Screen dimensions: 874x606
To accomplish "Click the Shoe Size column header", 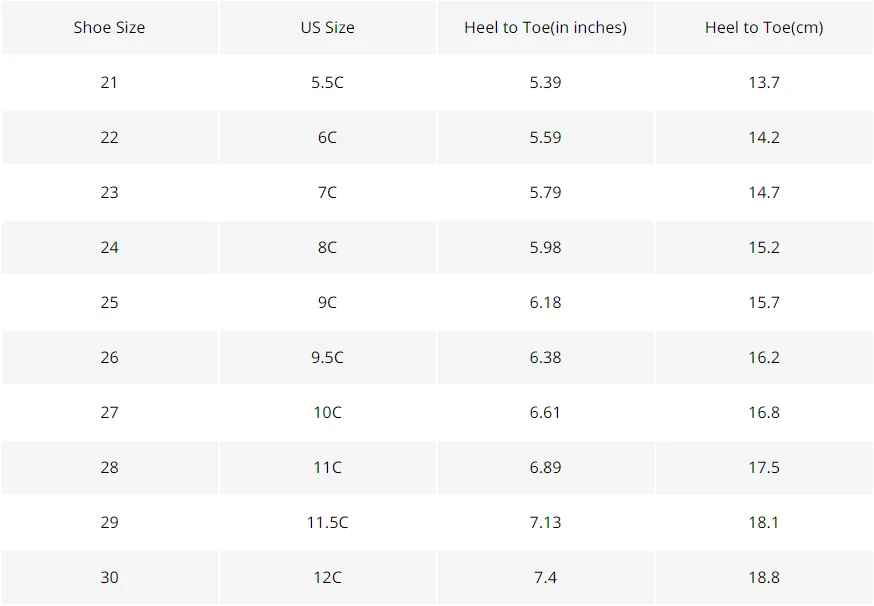I will pos(109,27).
